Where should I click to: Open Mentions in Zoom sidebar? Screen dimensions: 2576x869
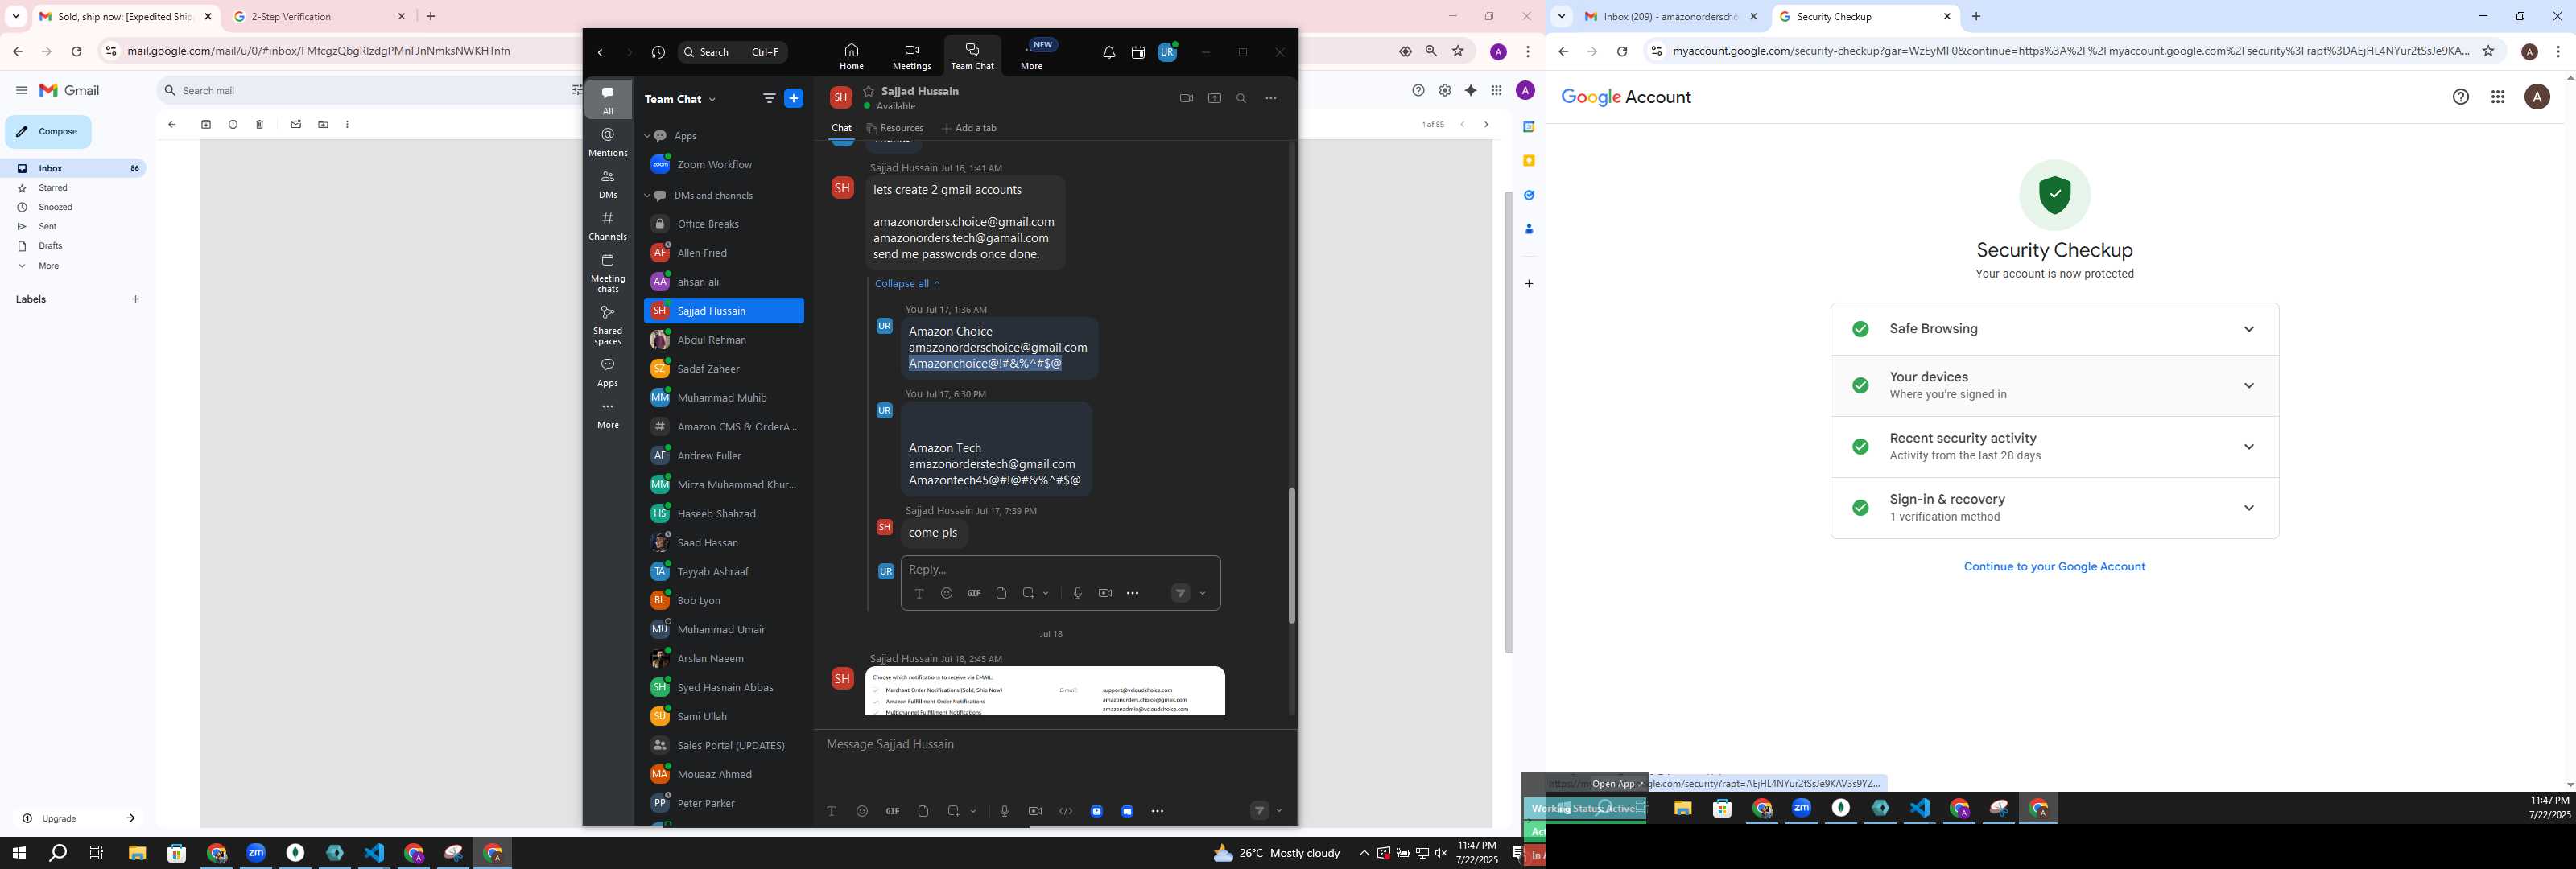click(x=608, y=142)
